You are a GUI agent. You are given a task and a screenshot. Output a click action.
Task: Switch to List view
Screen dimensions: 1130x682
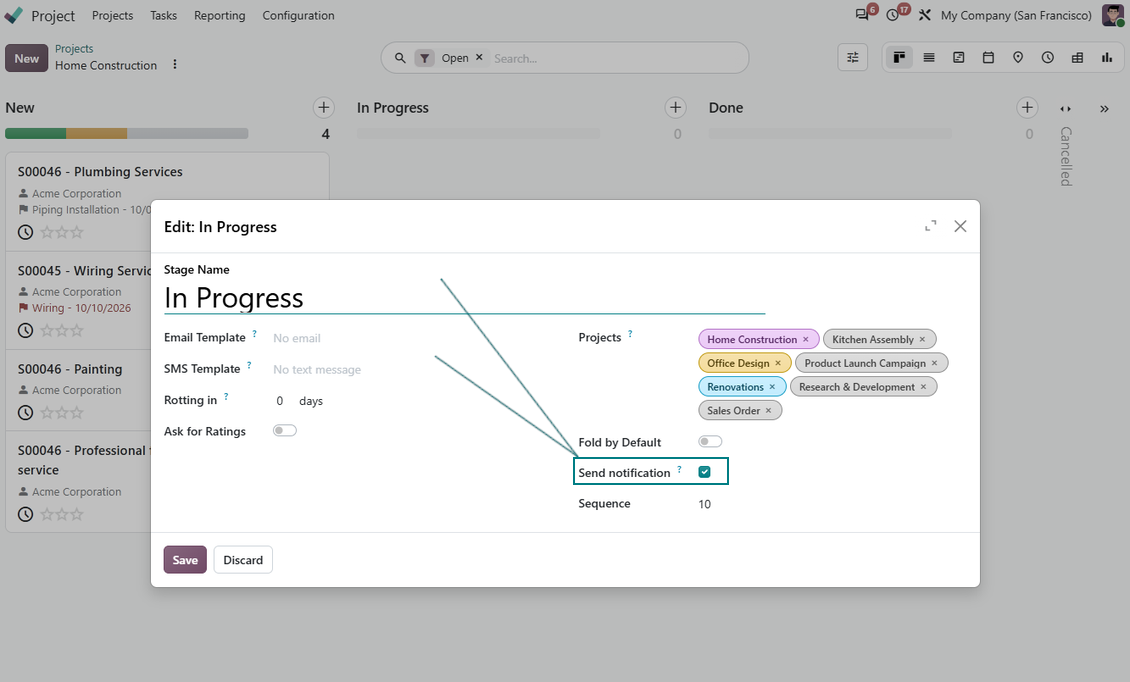(x=929, y=58)
